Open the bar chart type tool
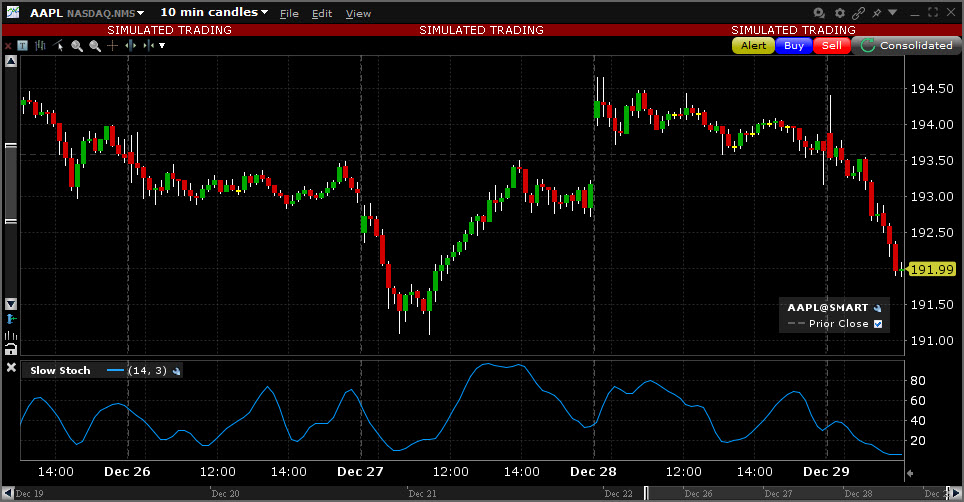 pyautogui.click(x=41, y=45)
